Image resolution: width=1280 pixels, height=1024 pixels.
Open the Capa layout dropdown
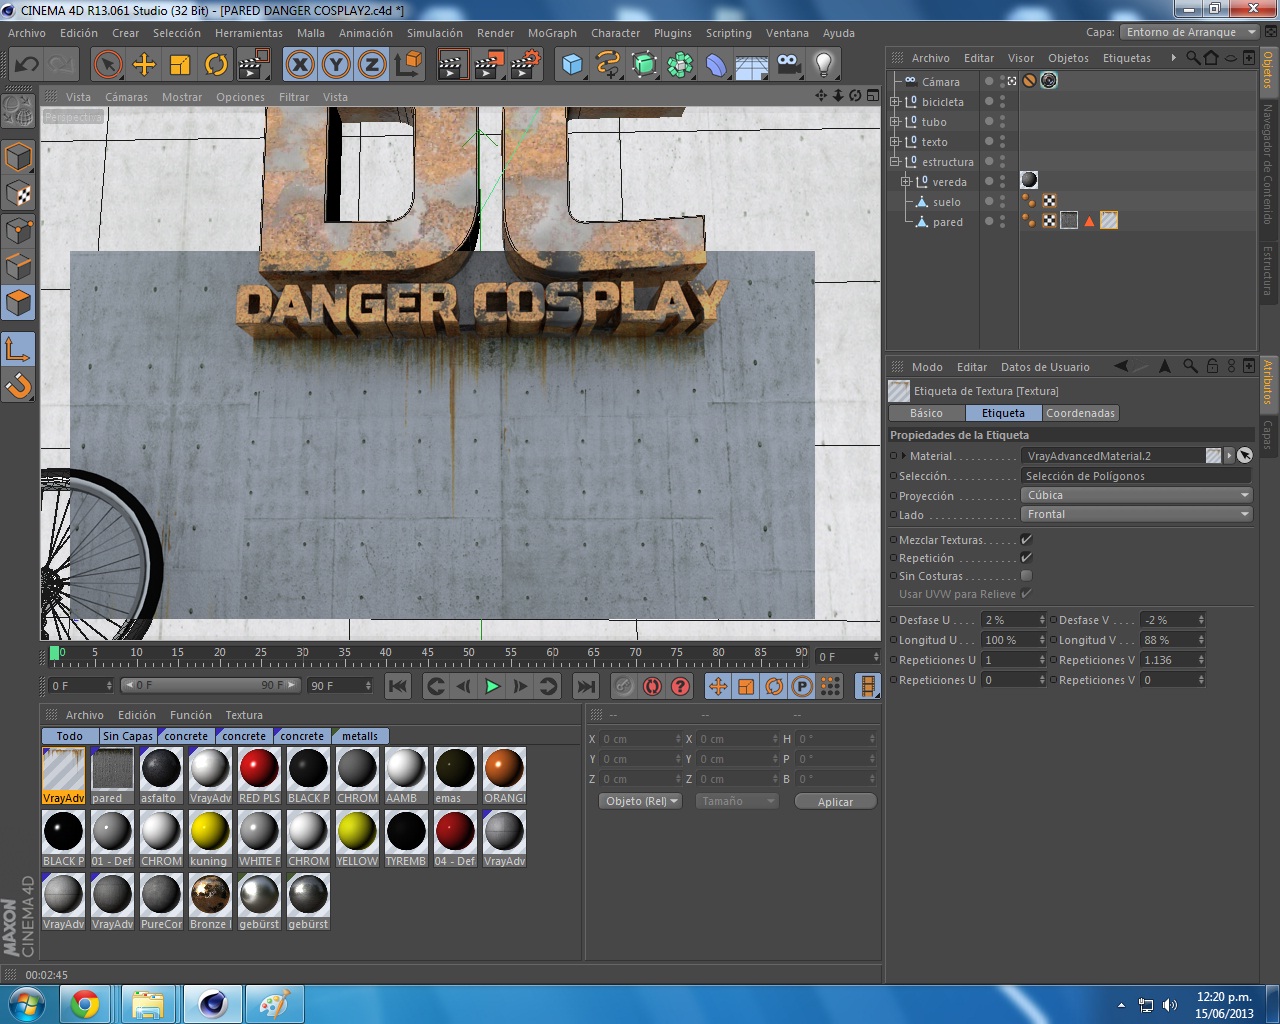tap(1190, 32)
